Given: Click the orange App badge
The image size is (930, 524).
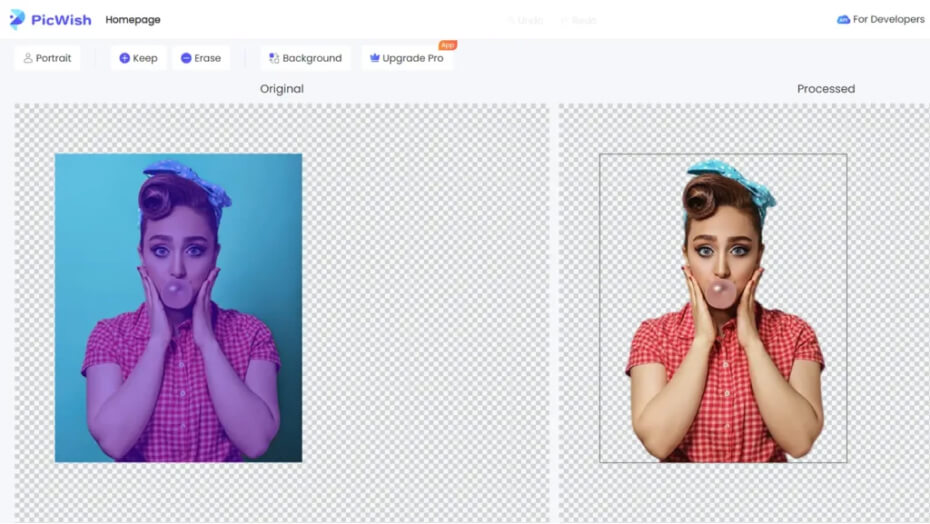Looking at the screenshot, I should pyautogui.click(x=447, y=45).
